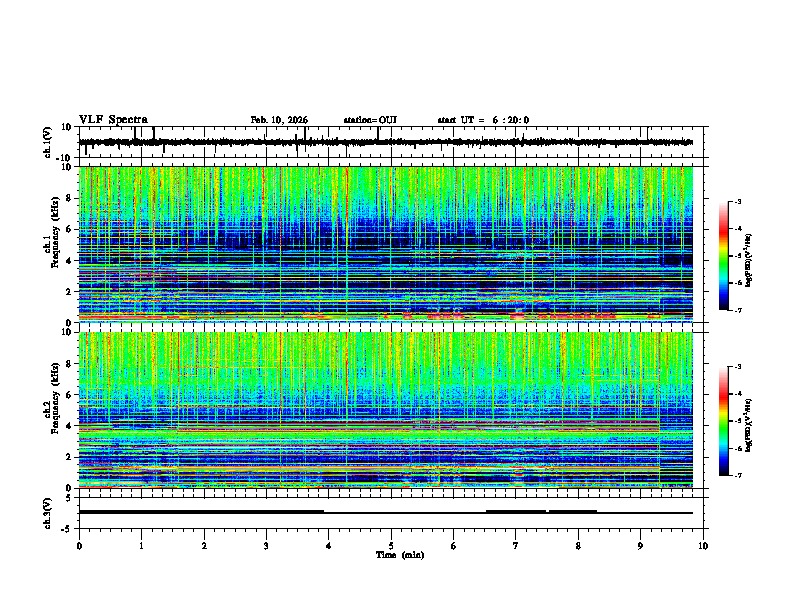Click the "1" tick on the time axis
Image resolution: width=792 pixels, height=612 pixels.
point(141,546)
